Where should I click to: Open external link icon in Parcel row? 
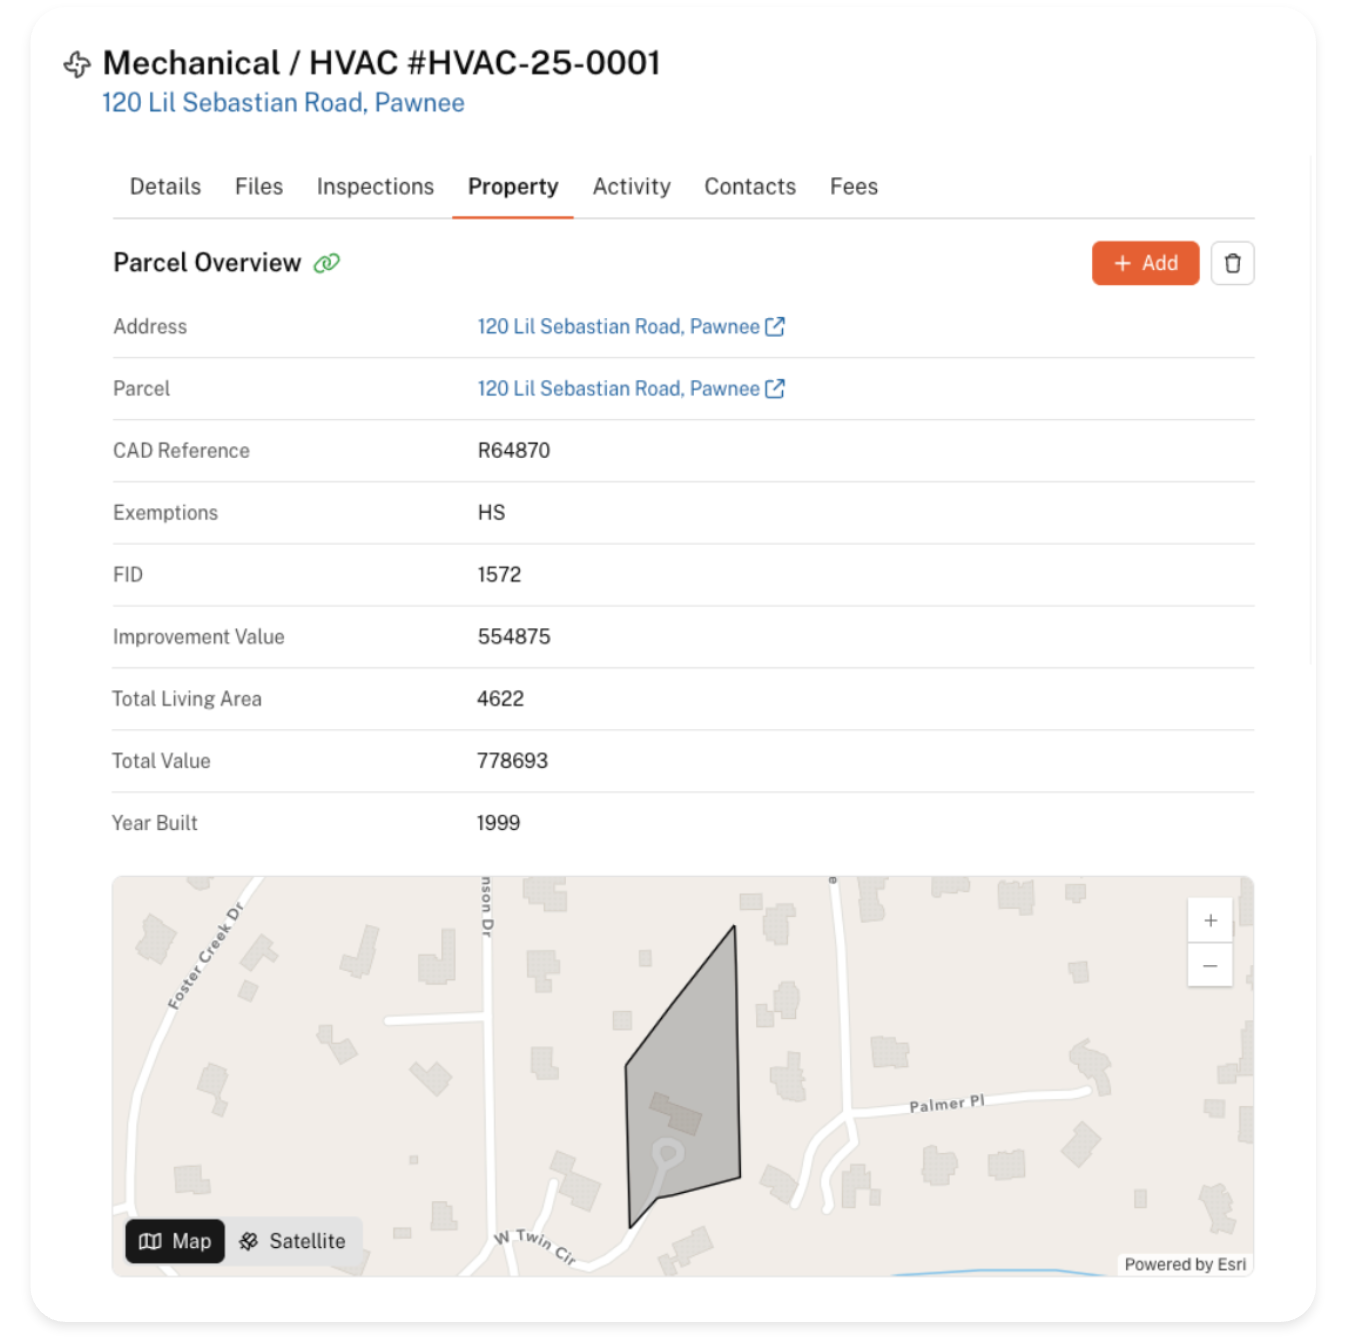[775, 389]
